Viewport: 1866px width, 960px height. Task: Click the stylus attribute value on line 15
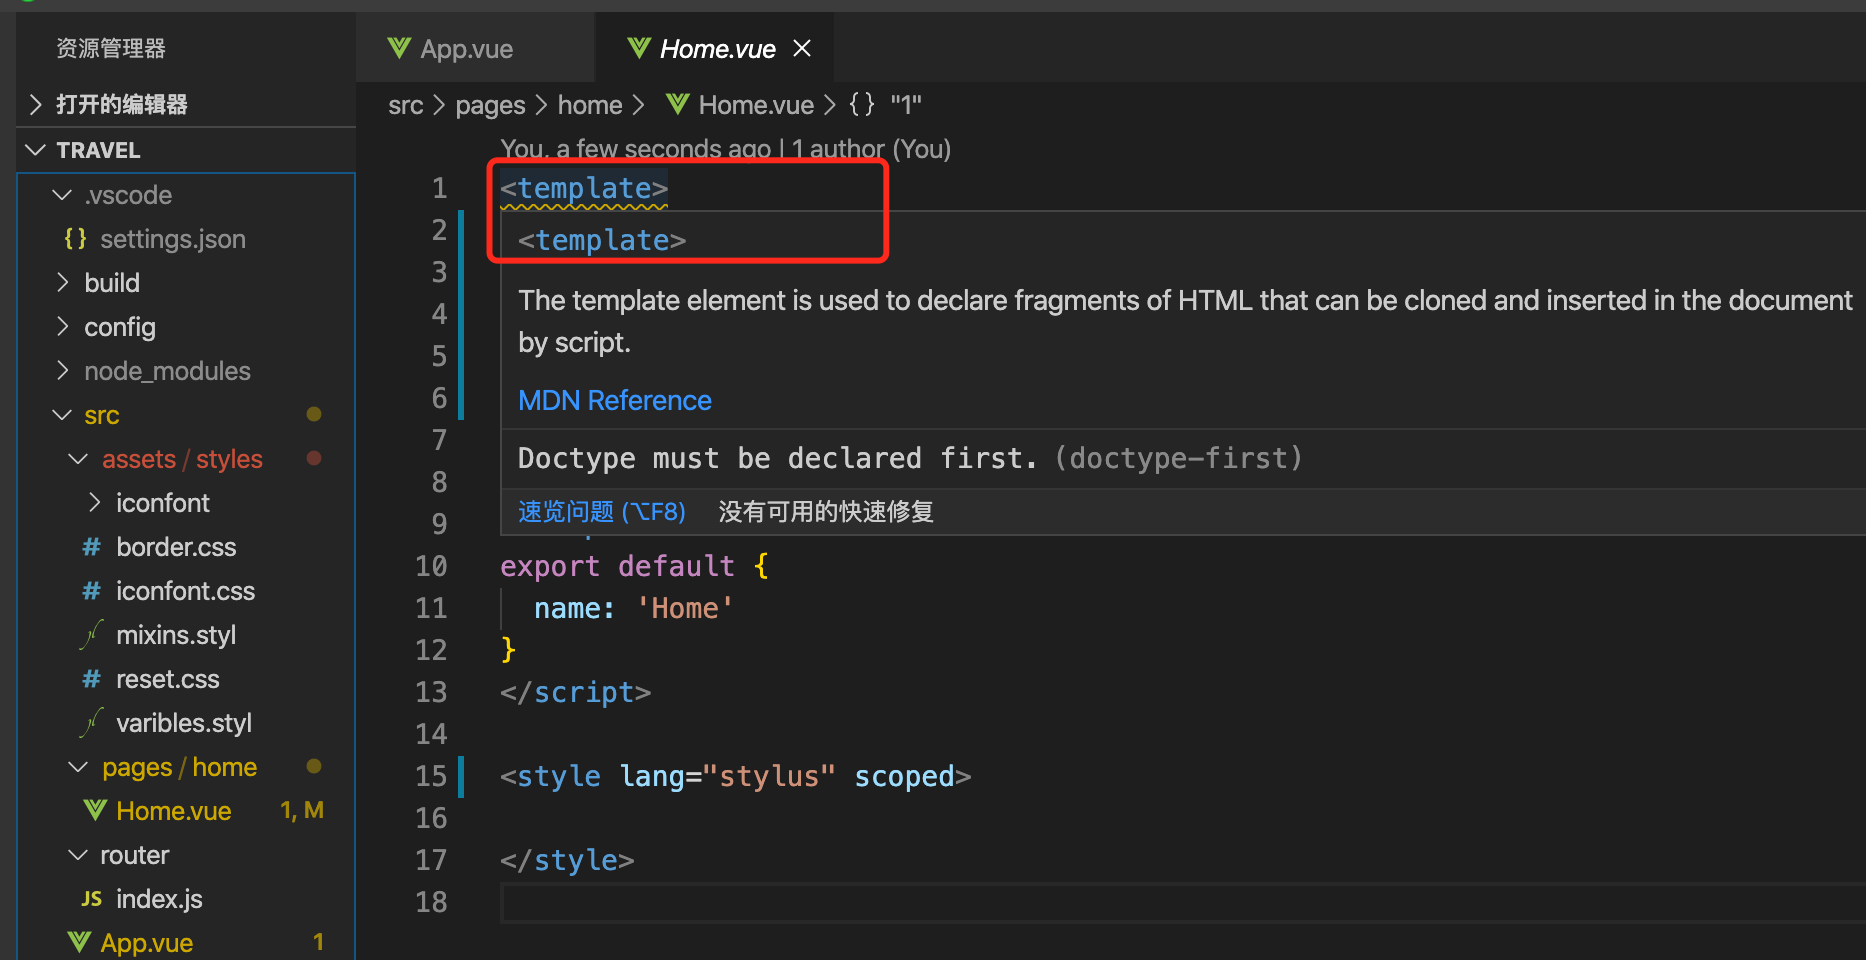click(769, 776)
